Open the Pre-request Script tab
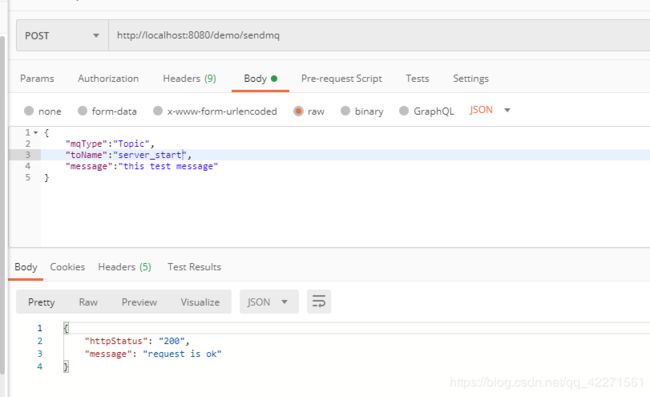650x397 pixels. (342, 79)
